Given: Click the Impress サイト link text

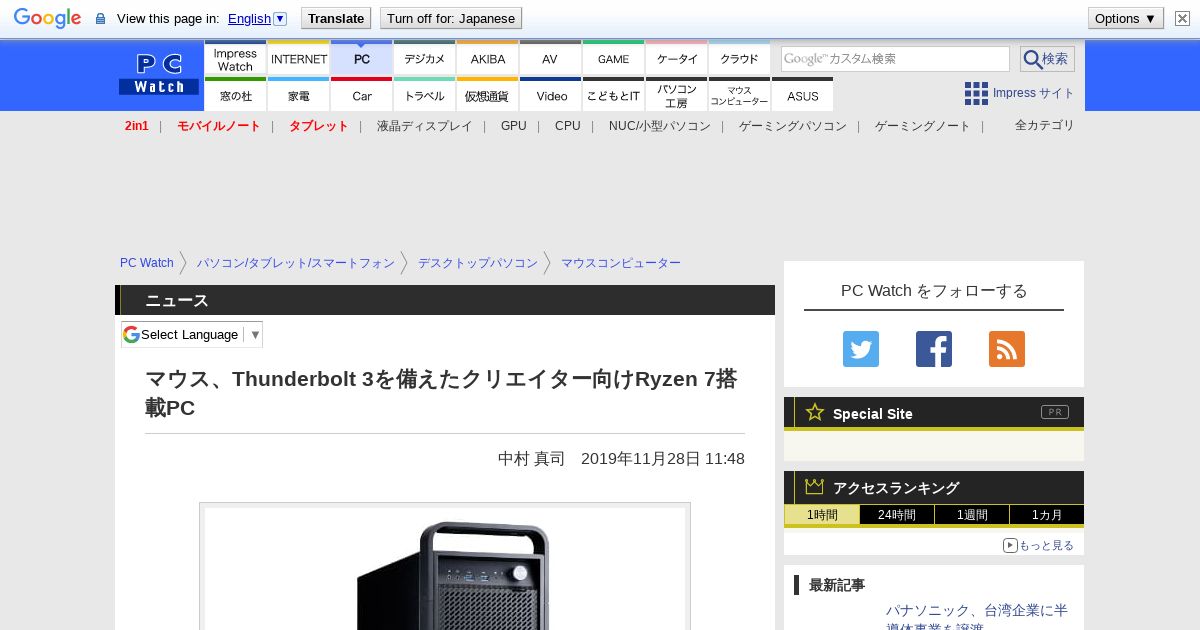Looking at the screenshot, I should (1033, 93).
